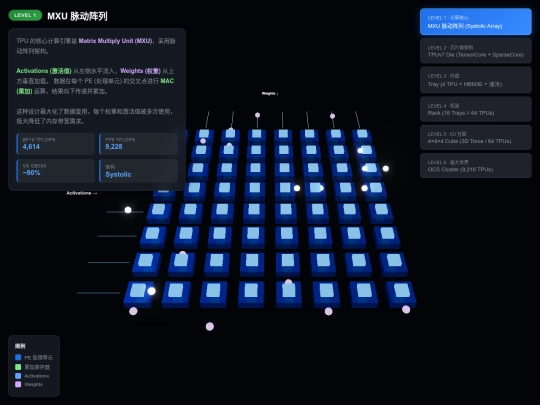
Task: Open Level 2 TPUv7 Die view
Action: [476, 51]
